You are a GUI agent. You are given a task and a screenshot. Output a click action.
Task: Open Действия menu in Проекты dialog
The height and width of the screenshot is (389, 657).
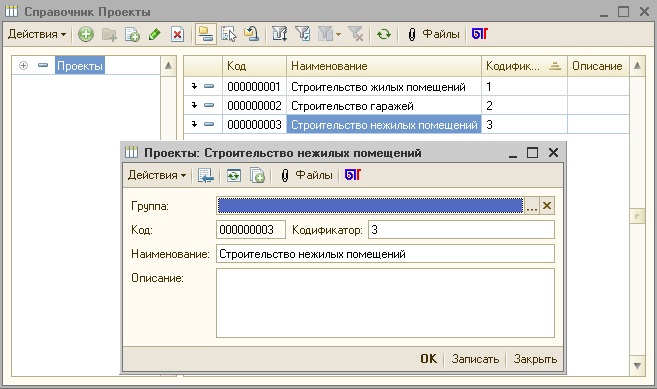pyautogui.click(x=157, y=175)
